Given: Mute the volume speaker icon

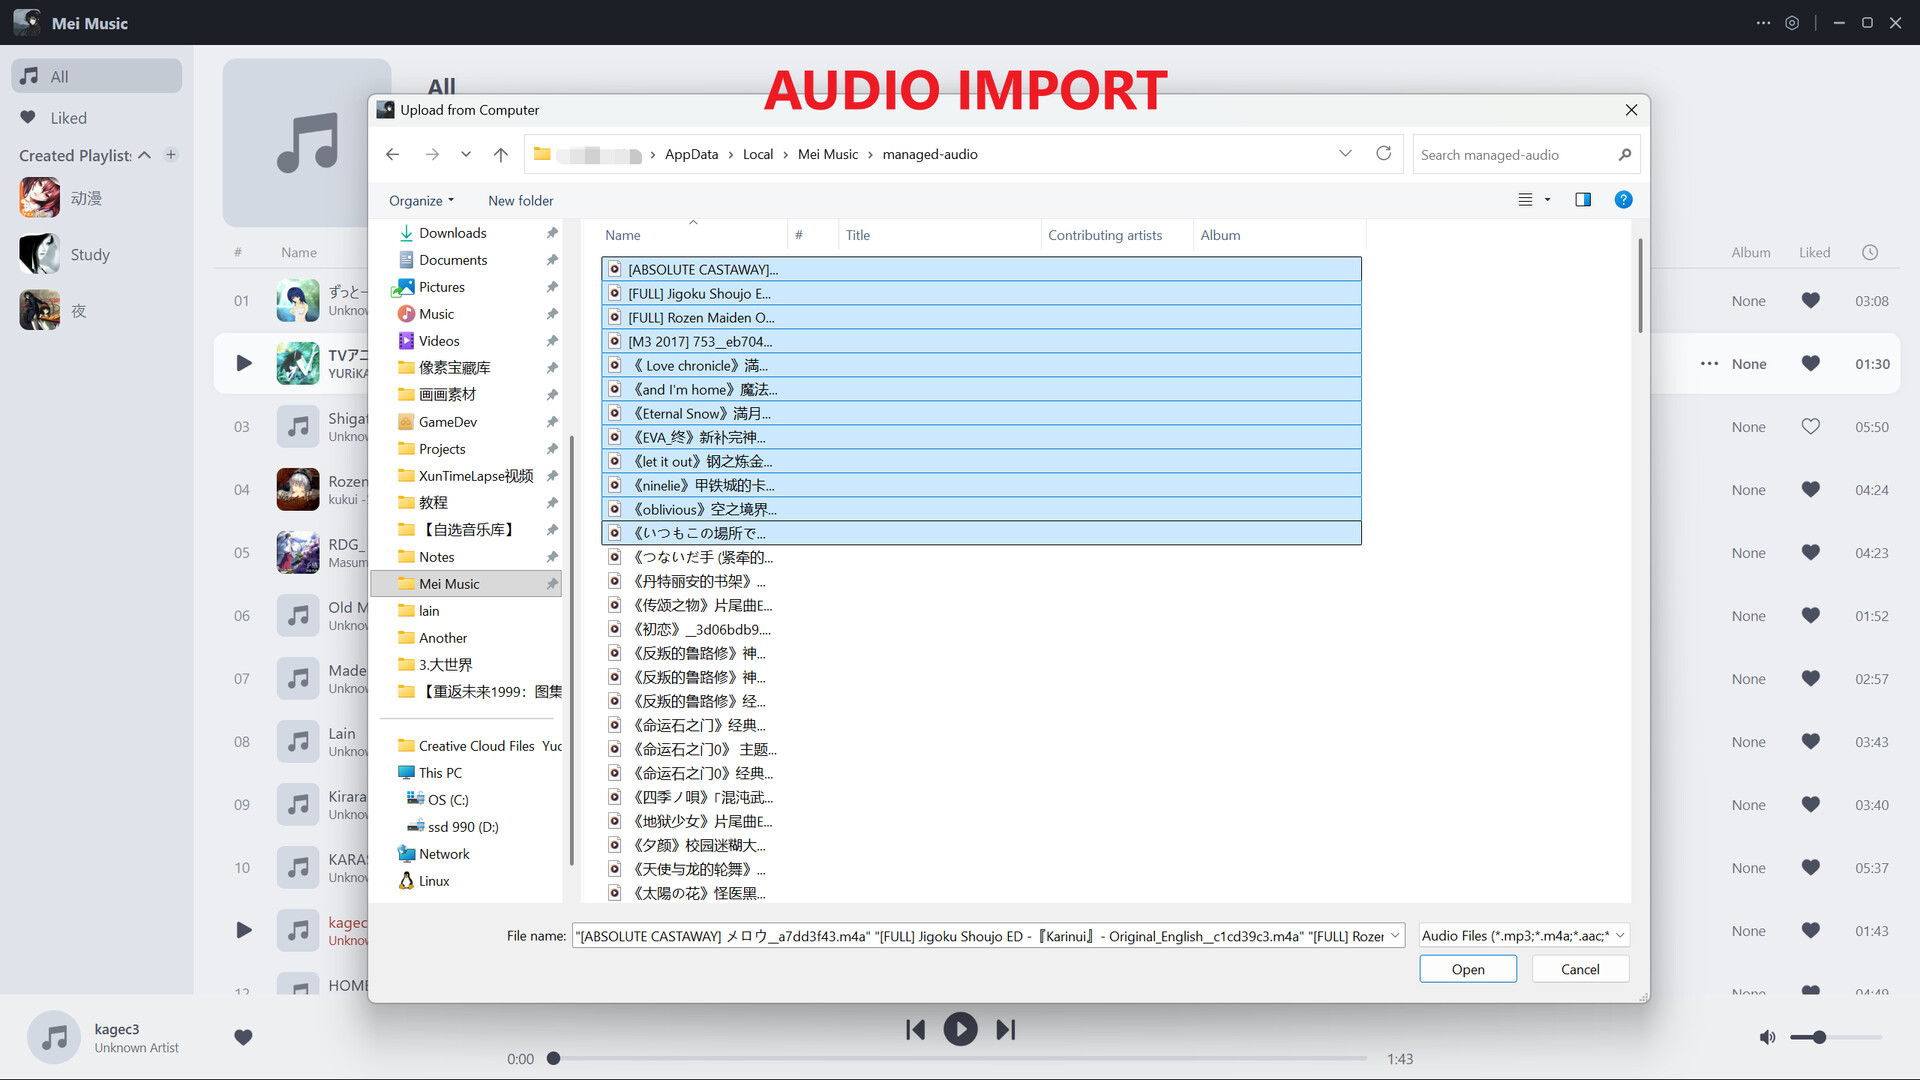Looking at the screenshot, I should coord(1768,1037).
